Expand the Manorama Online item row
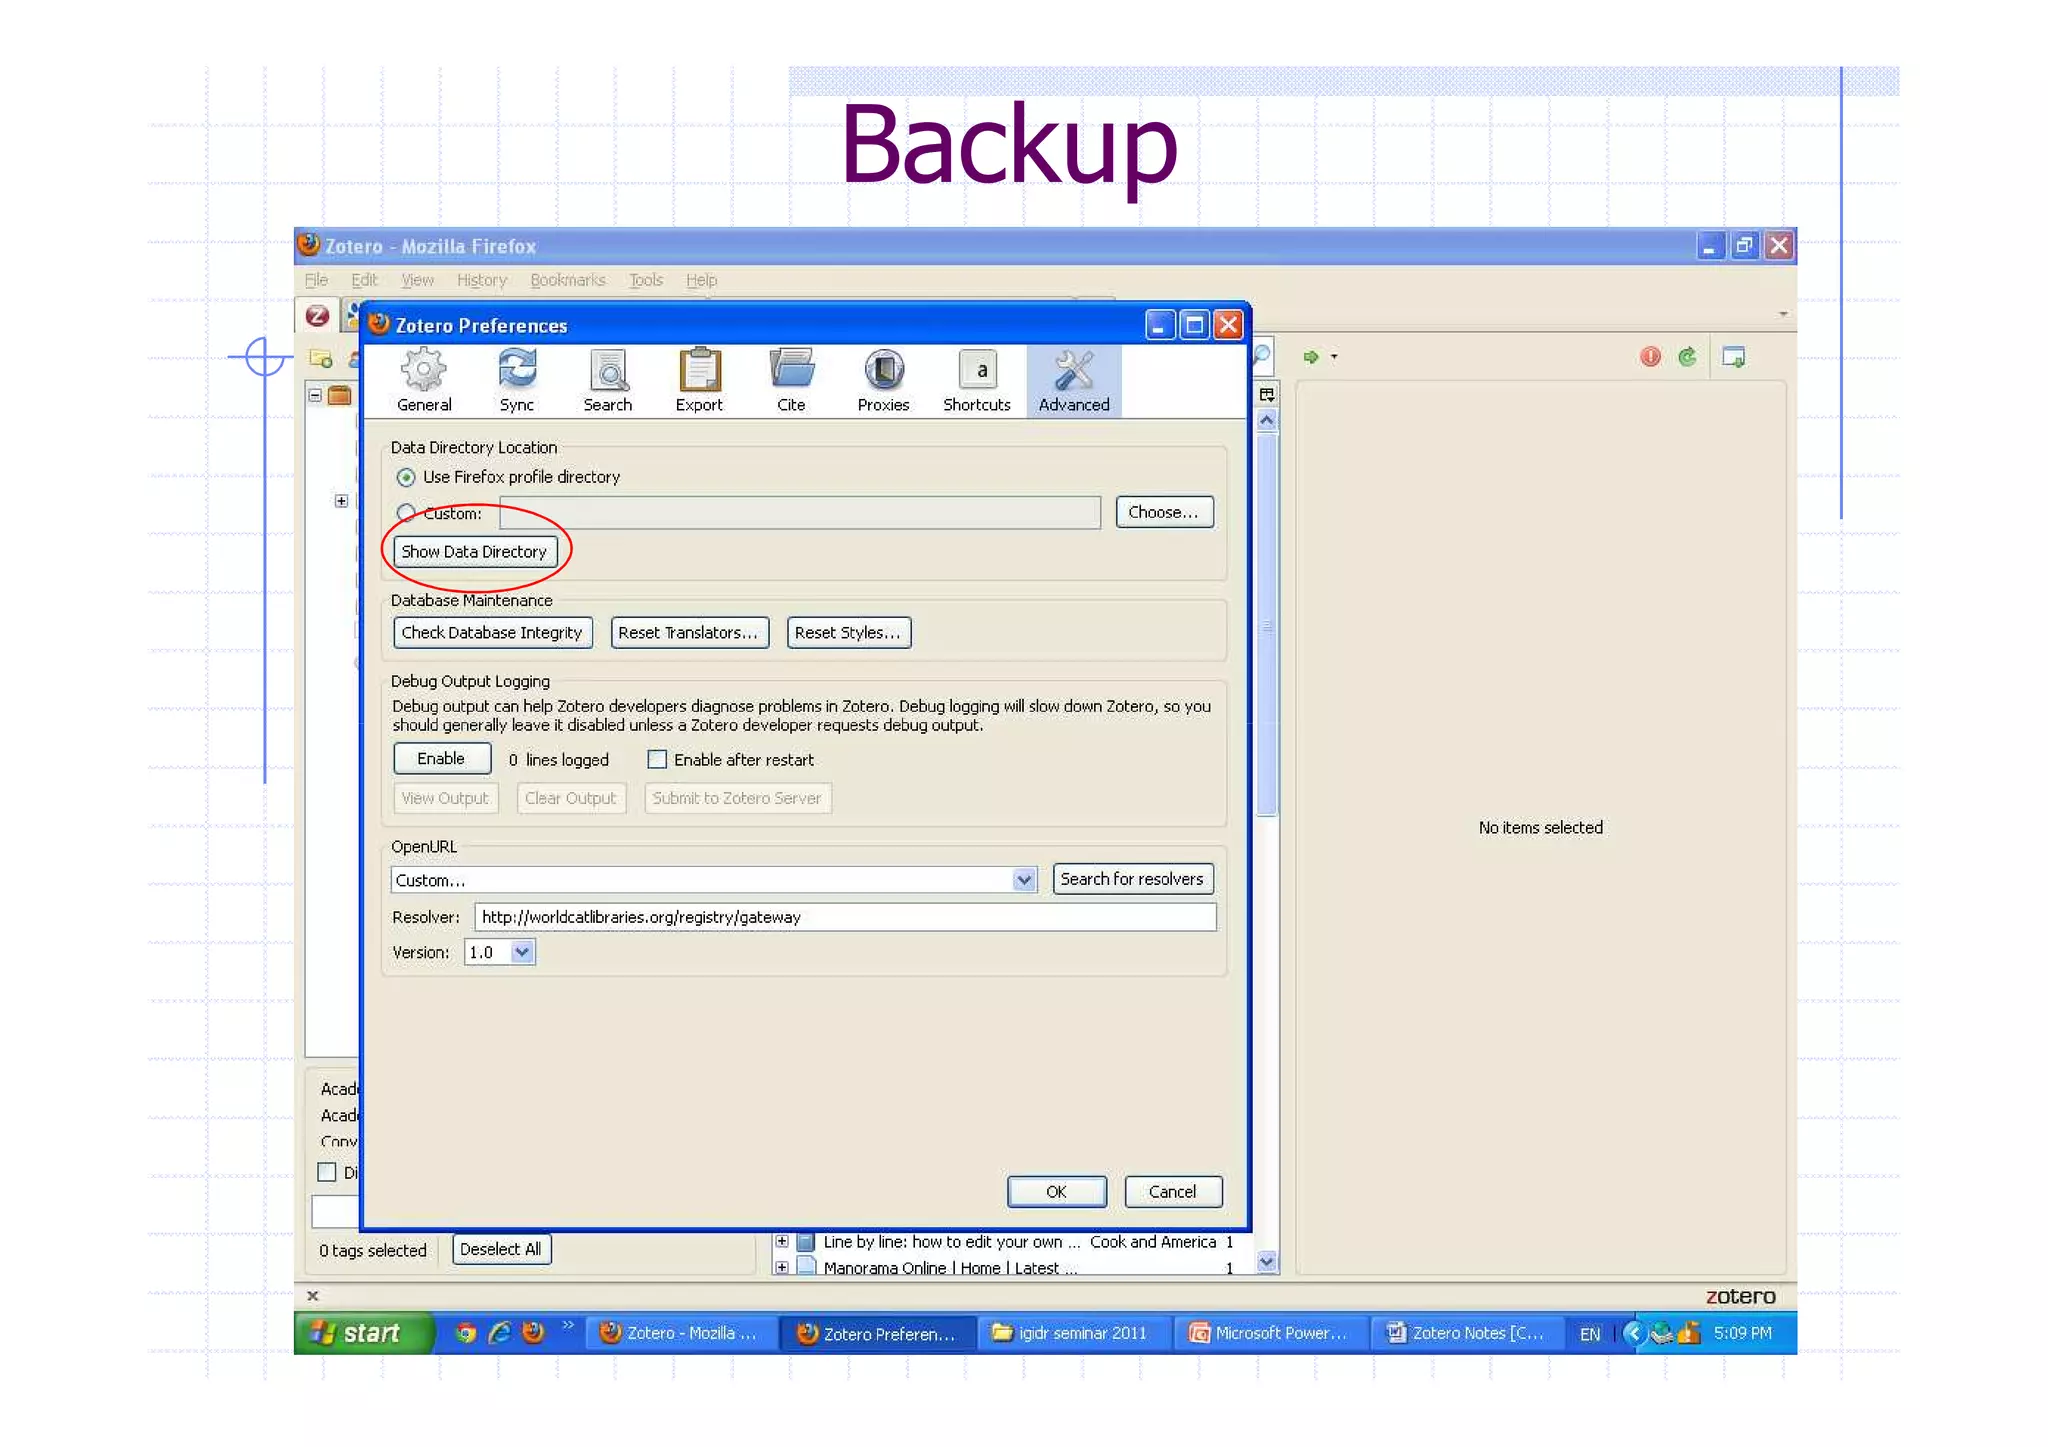 point(782,1268)
